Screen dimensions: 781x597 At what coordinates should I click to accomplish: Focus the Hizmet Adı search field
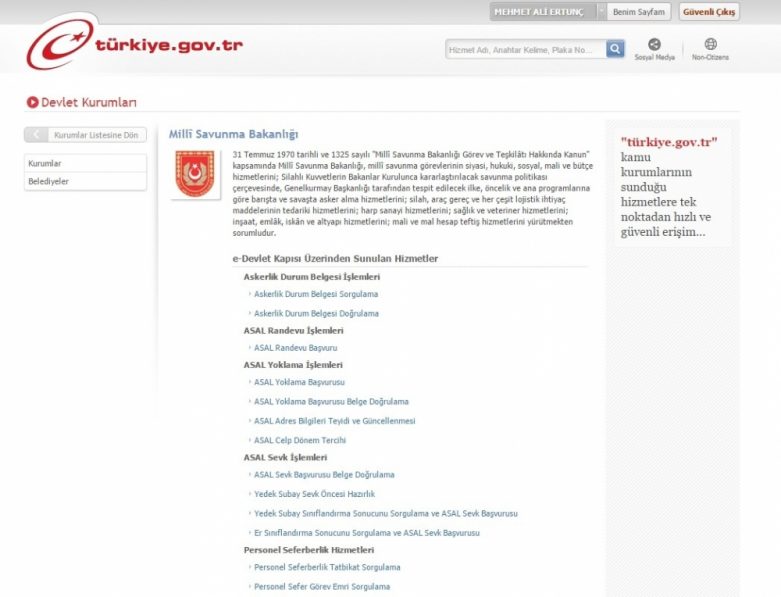coord(525,49)
